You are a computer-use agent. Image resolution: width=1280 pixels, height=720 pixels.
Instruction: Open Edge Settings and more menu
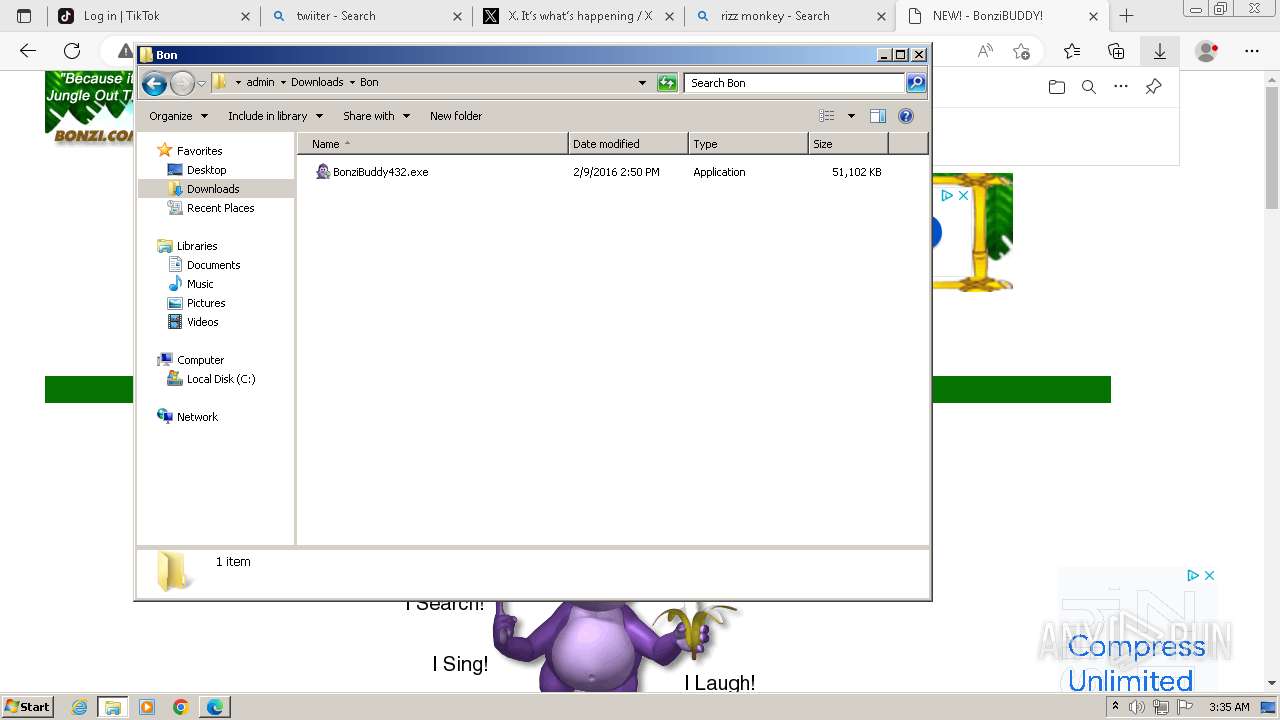(x=1252, y=51)
